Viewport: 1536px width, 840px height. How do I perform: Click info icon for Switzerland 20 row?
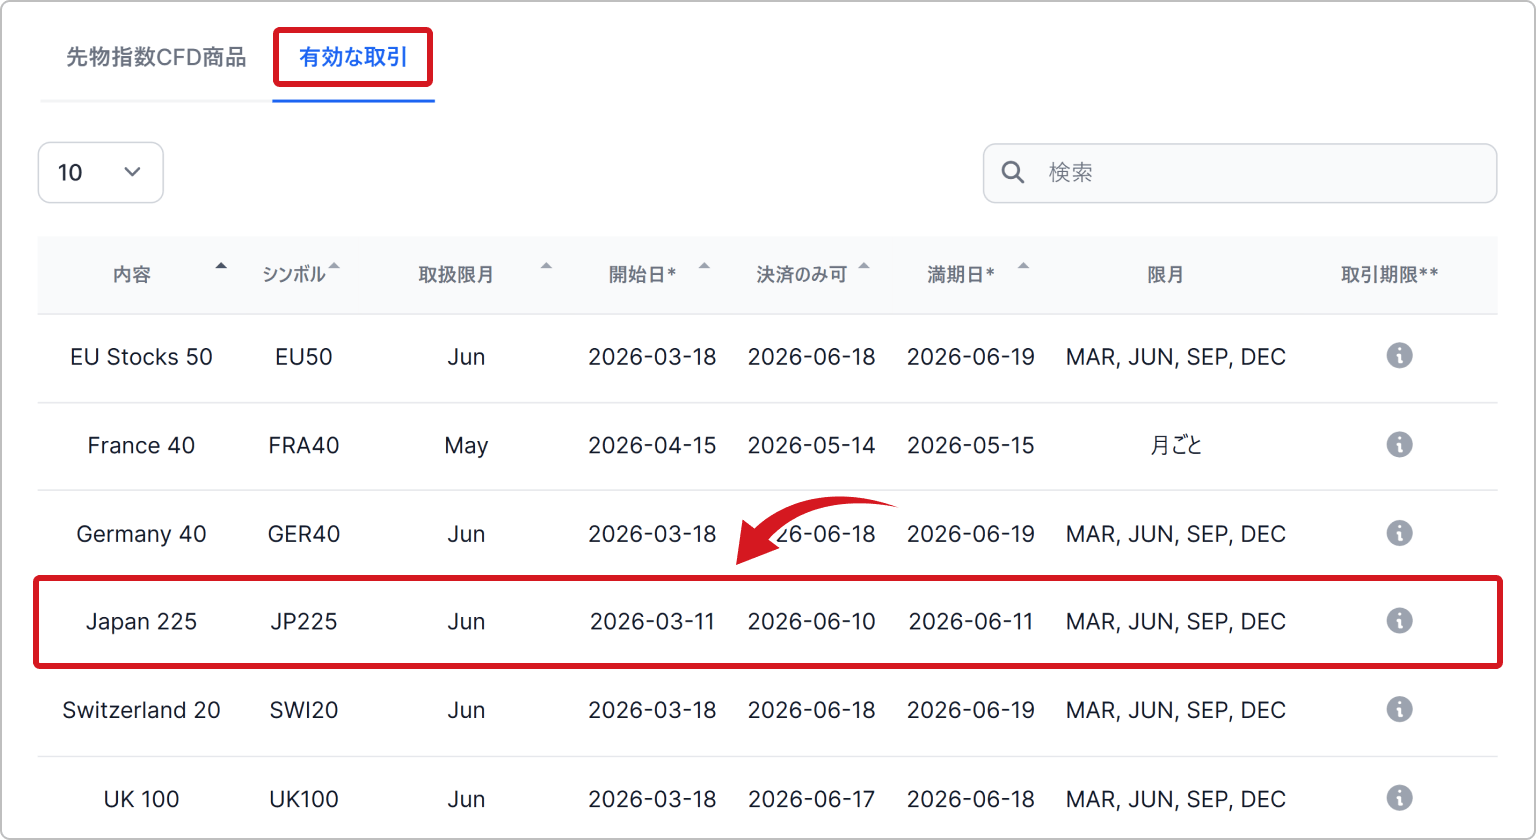click(1399, 709)
